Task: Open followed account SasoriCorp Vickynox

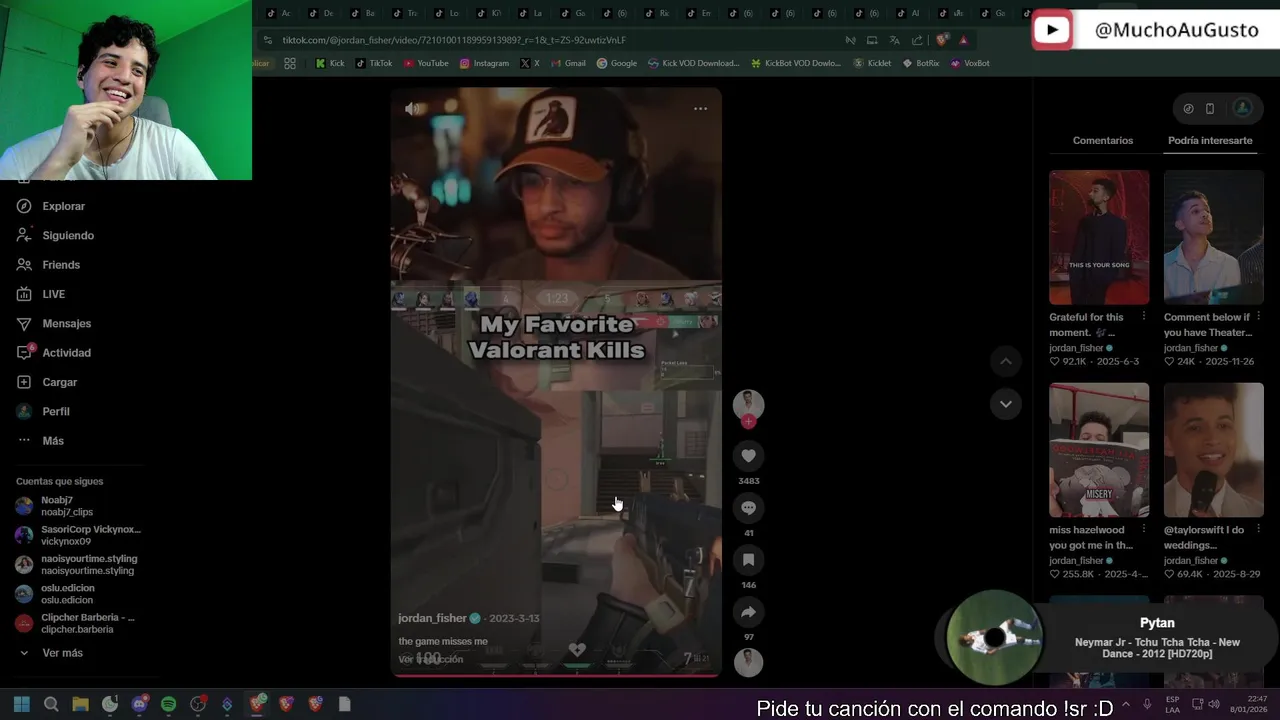Action: 78,535
